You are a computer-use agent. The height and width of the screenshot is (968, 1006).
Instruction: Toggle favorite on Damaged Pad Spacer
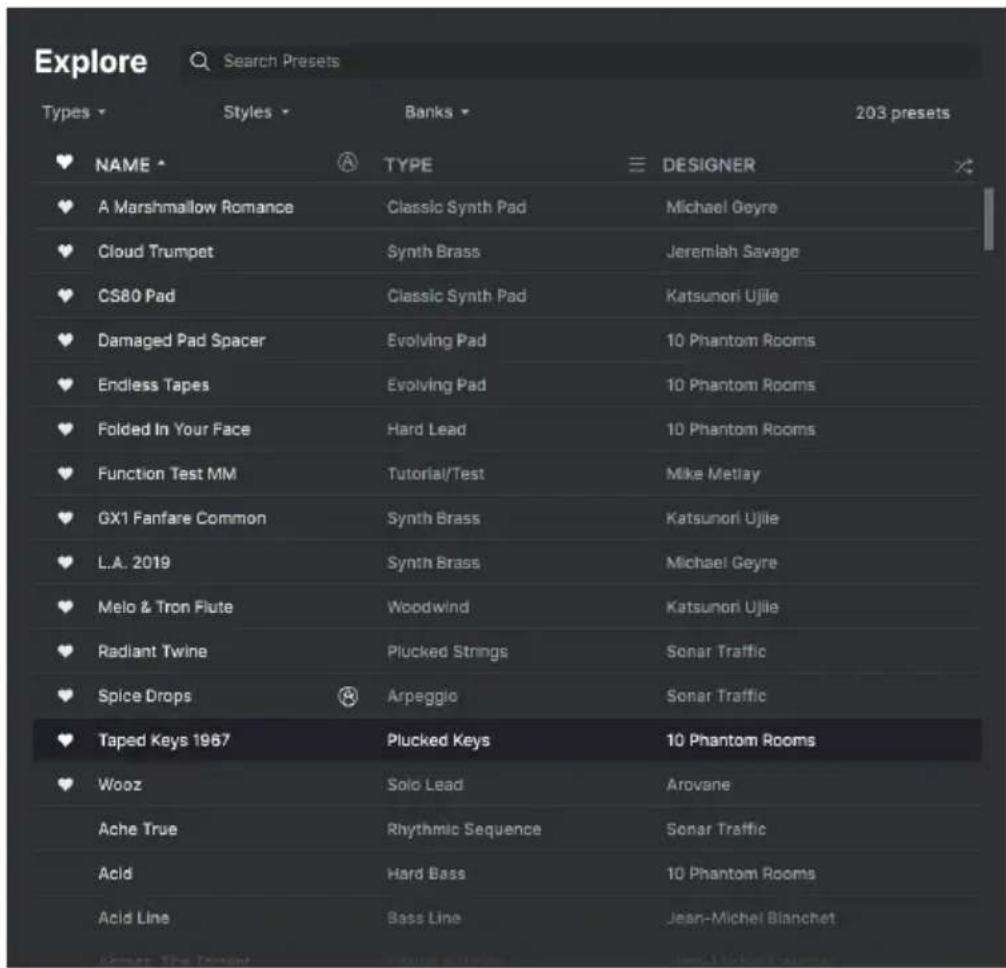coord(65,340)
